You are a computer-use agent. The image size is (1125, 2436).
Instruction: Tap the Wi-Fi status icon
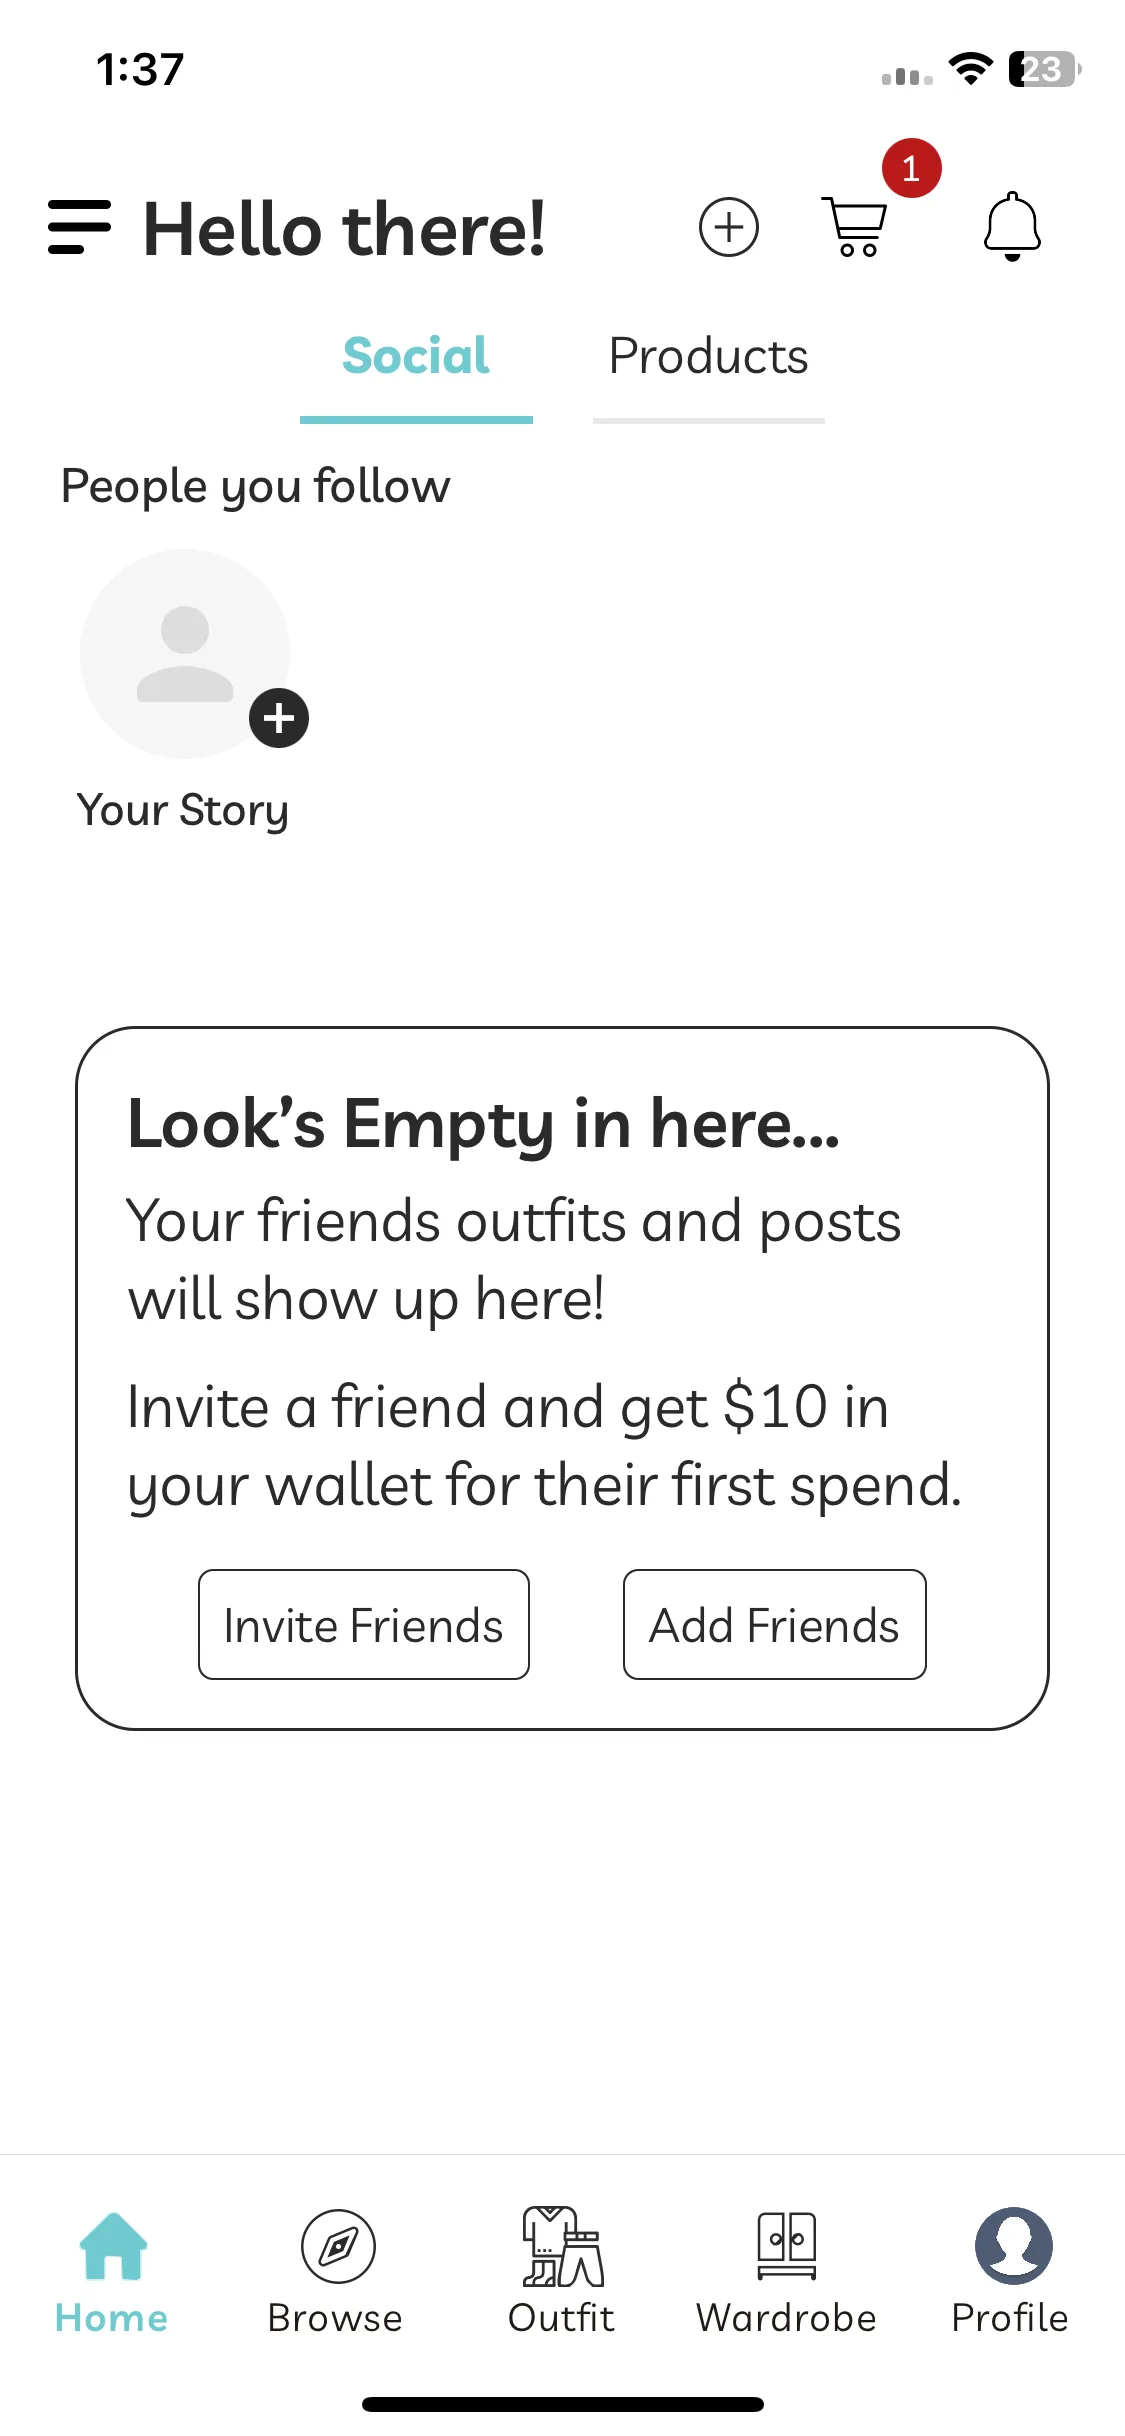tap(970, 69)
